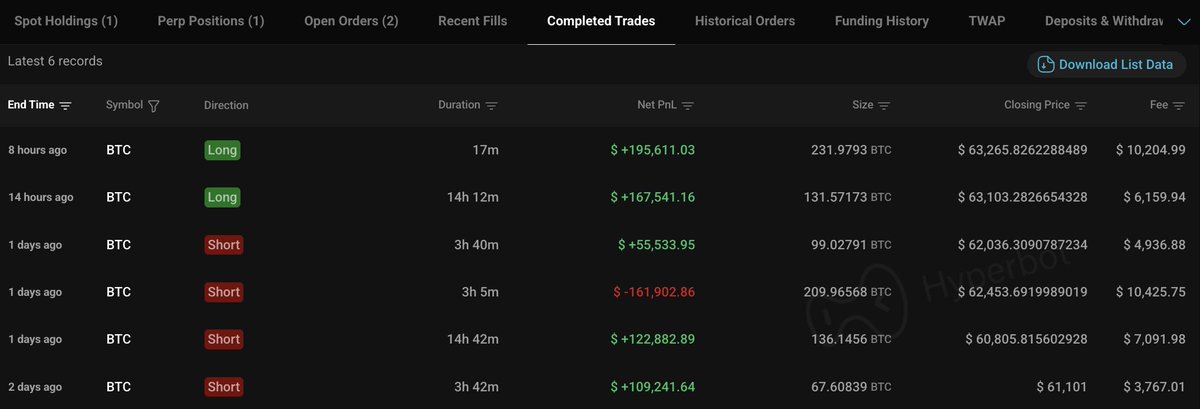
Task: Click the fee value $ 7,091.98
Action: [1155, 339]
